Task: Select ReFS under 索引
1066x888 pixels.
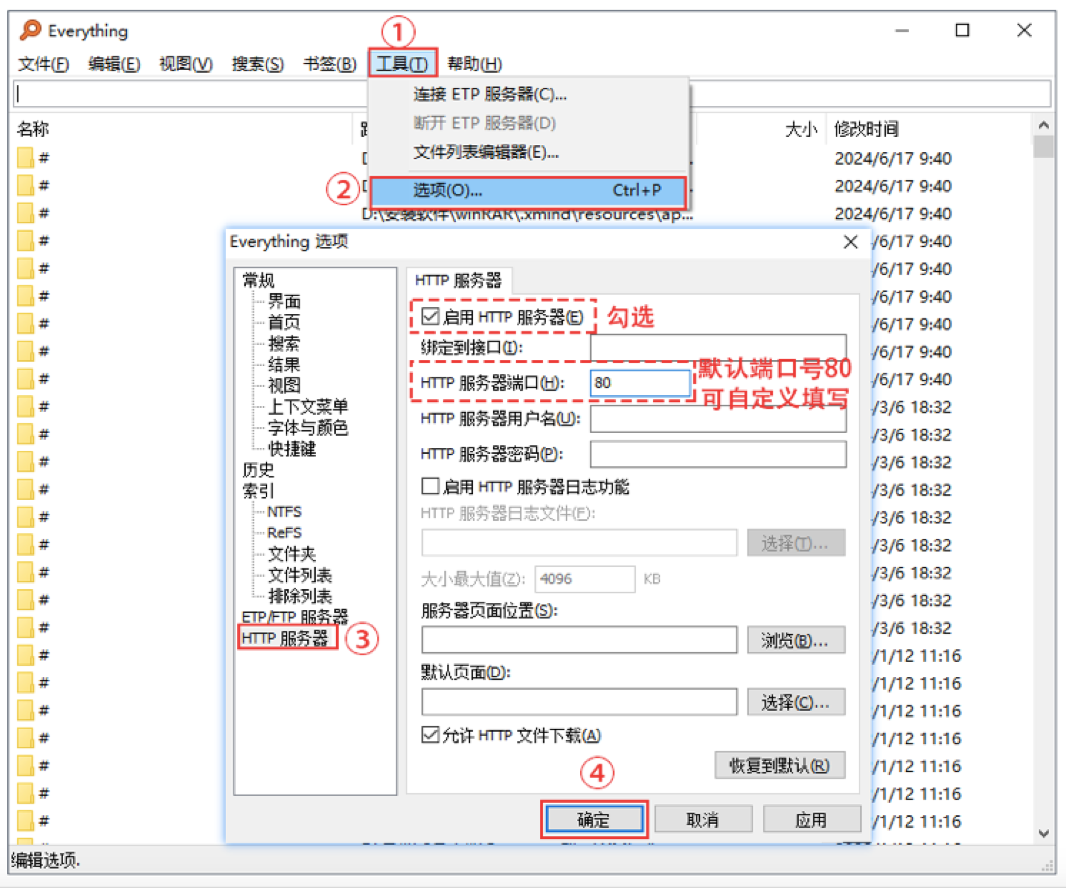Action: [x=284, y=533]
